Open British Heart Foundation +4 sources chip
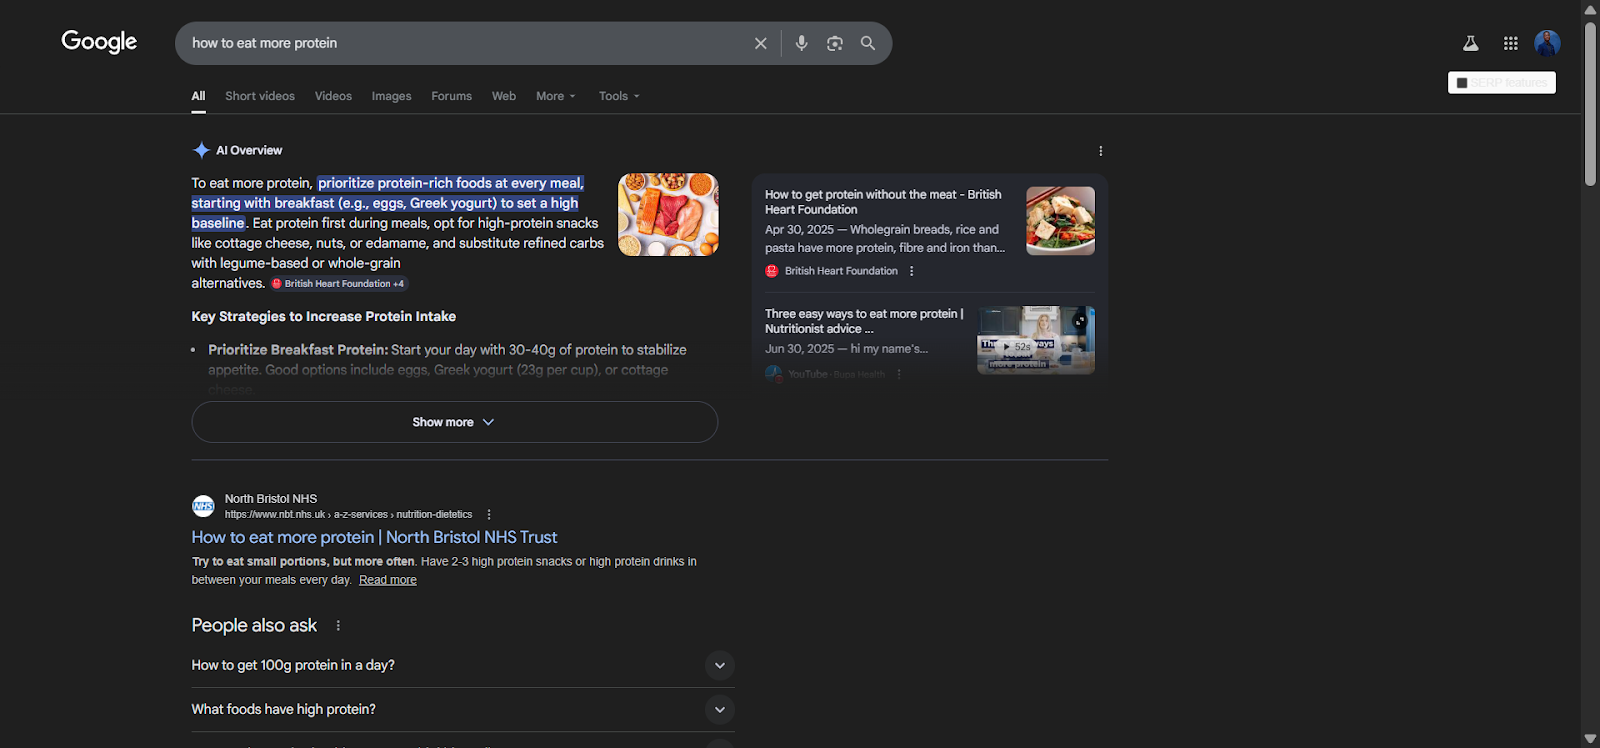1600x748 pixels. [339, 284]
